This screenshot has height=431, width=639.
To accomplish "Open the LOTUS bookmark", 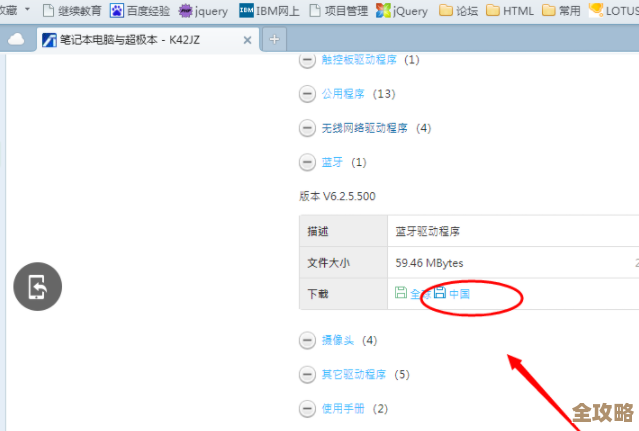I will coord(614,11).
